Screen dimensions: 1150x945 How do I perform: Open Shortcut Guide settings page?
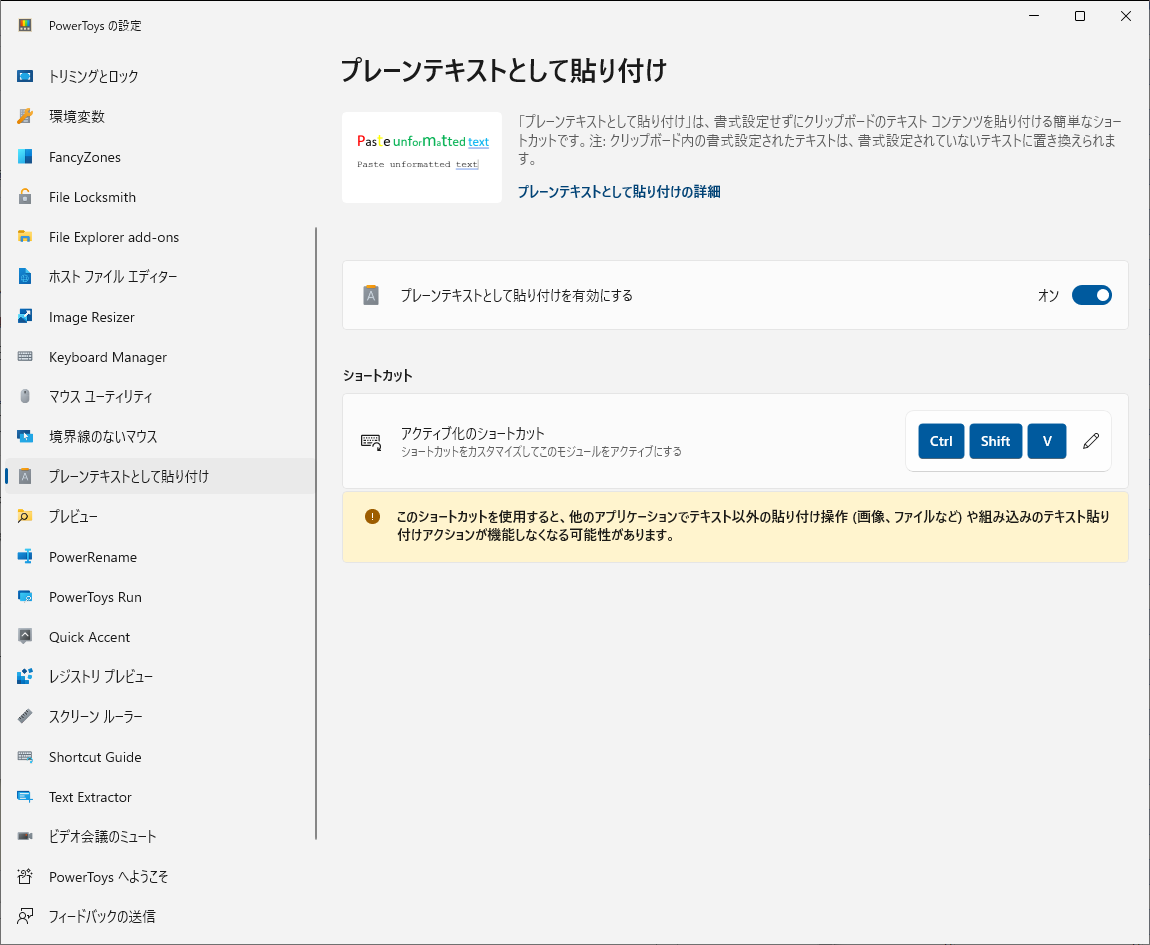[160, 756]
